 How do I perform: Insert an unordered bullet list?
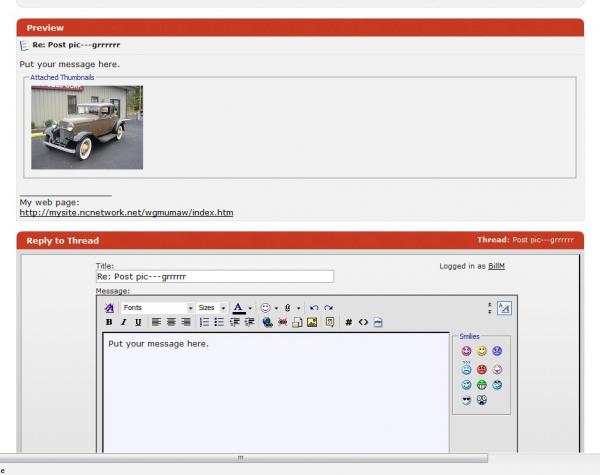(219, 322)
